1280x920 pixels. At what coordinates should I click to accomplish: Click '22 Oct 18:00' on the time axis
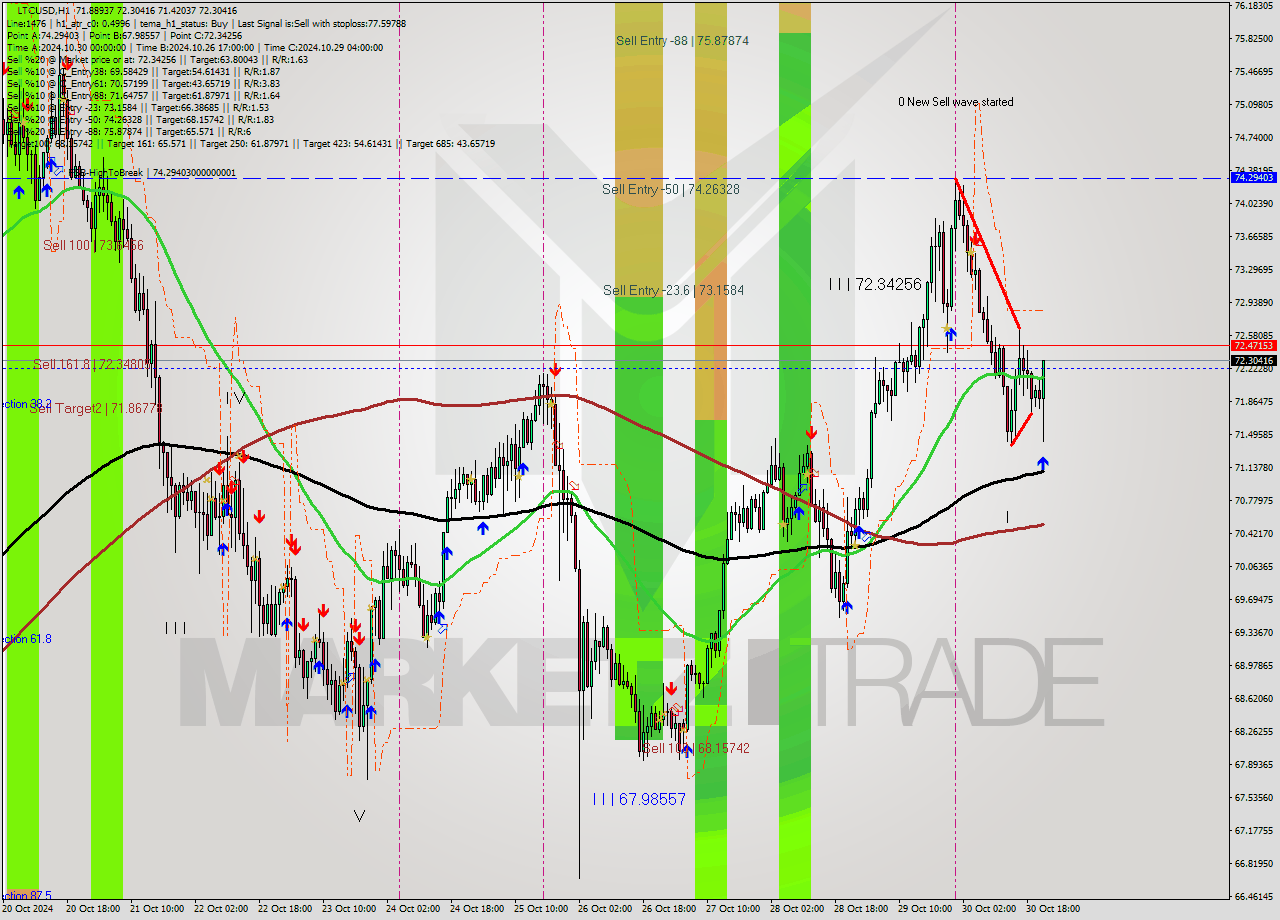coord(284,908)
